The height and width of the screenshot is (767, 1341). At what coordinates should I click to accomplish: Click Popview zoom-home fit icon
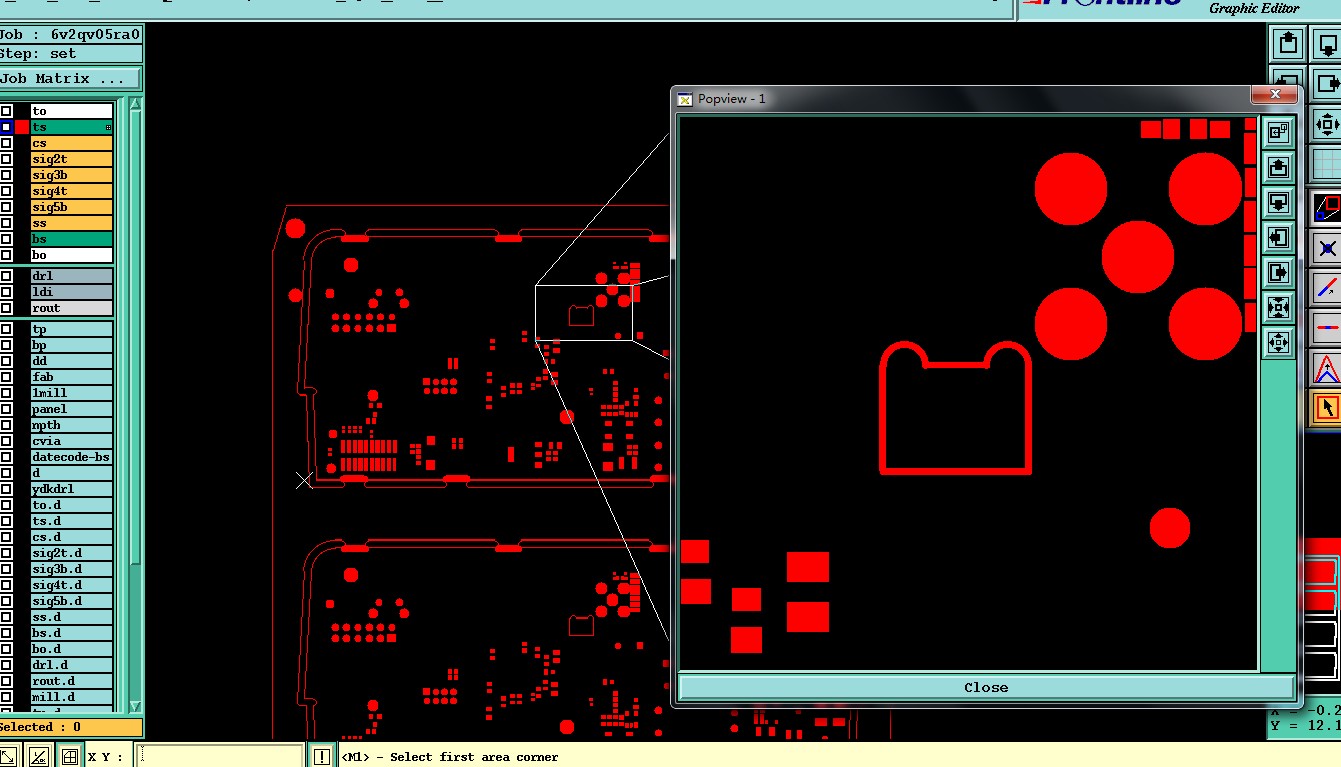pyautogui.click(x=1278, y=307)
